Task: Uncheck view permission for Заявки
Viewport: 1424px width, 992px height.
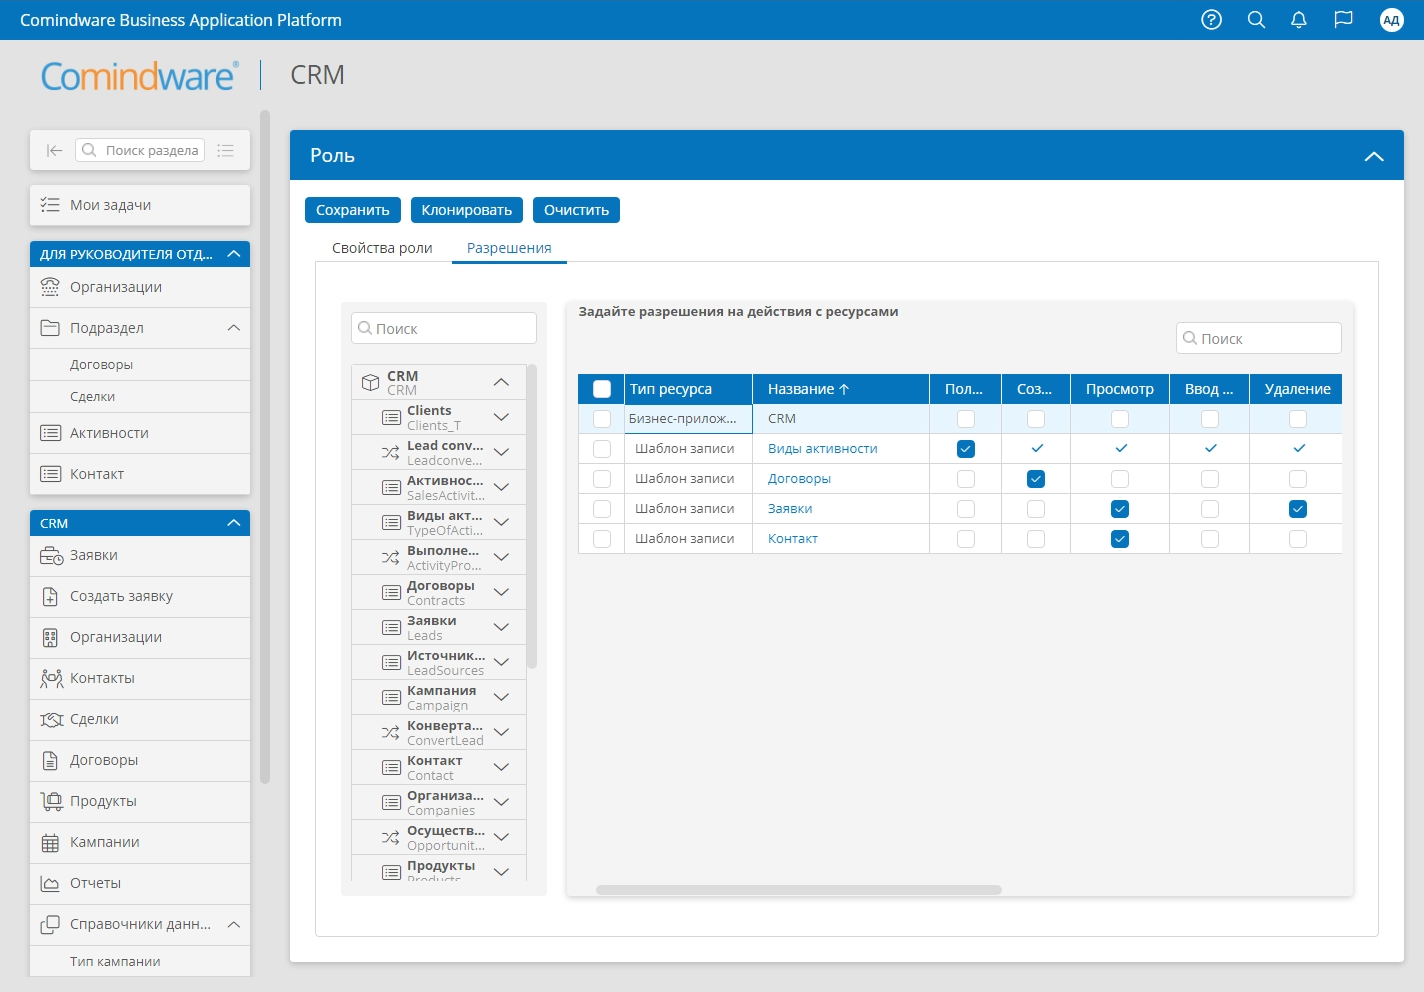Action: tap(1120, 509)
